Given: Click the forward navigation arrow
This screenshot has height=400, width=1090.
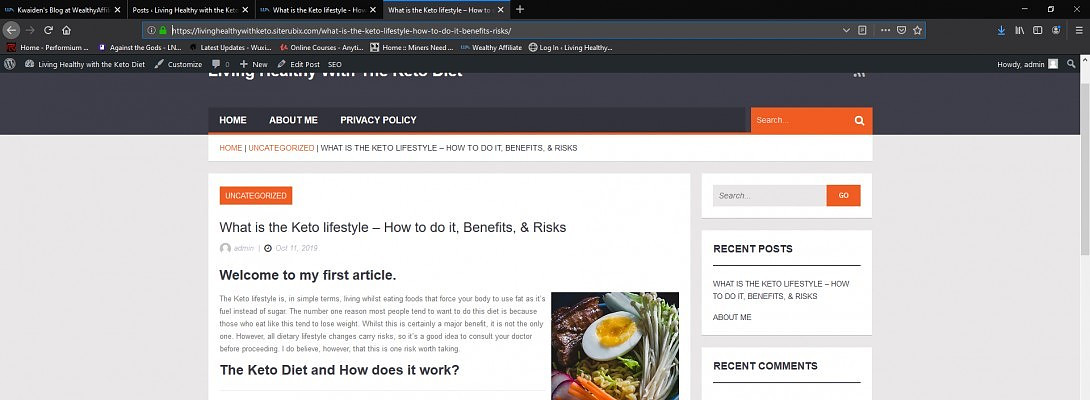Looking at the screenshot, I should (x=30, y=30).
